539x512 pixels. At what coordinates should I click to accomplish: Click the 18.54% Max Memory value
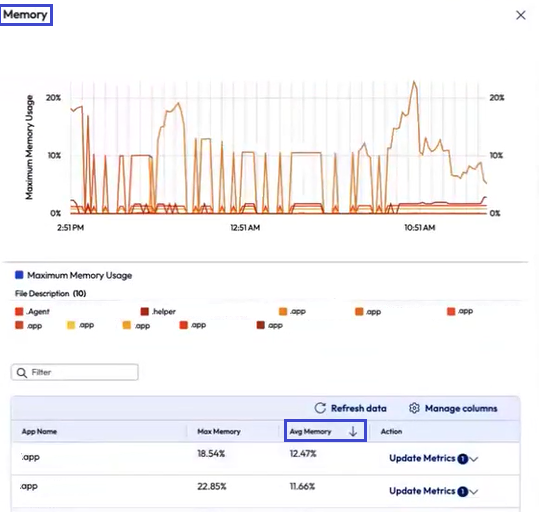pos(211,454)
